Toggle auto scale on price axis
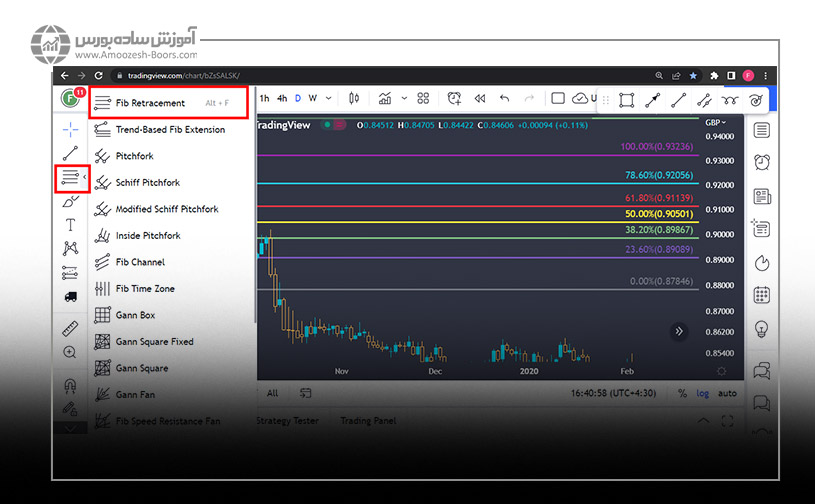The image size is (815, 504). pyautogui.click(x=727, y=393)
